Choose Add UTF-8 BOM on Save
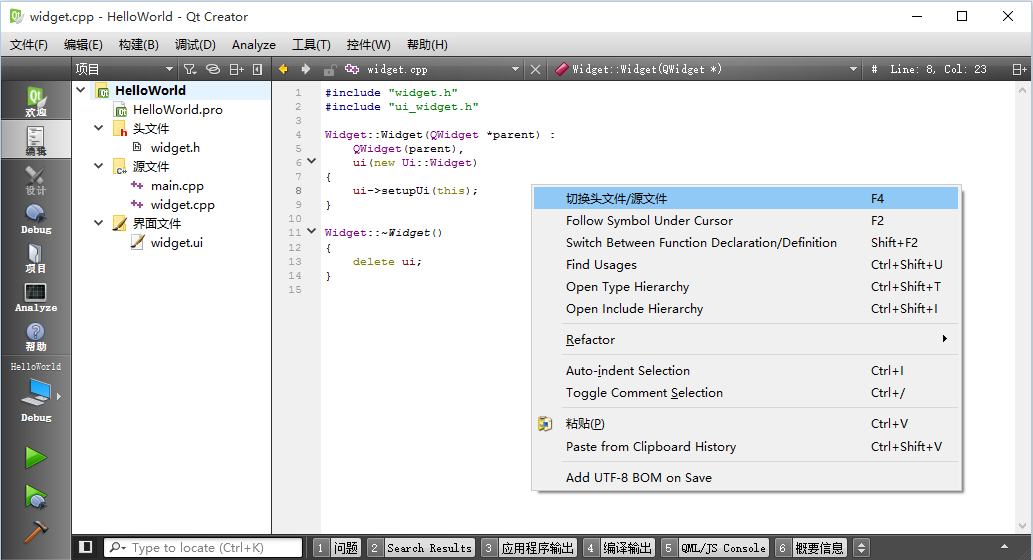 coord(746,478)
